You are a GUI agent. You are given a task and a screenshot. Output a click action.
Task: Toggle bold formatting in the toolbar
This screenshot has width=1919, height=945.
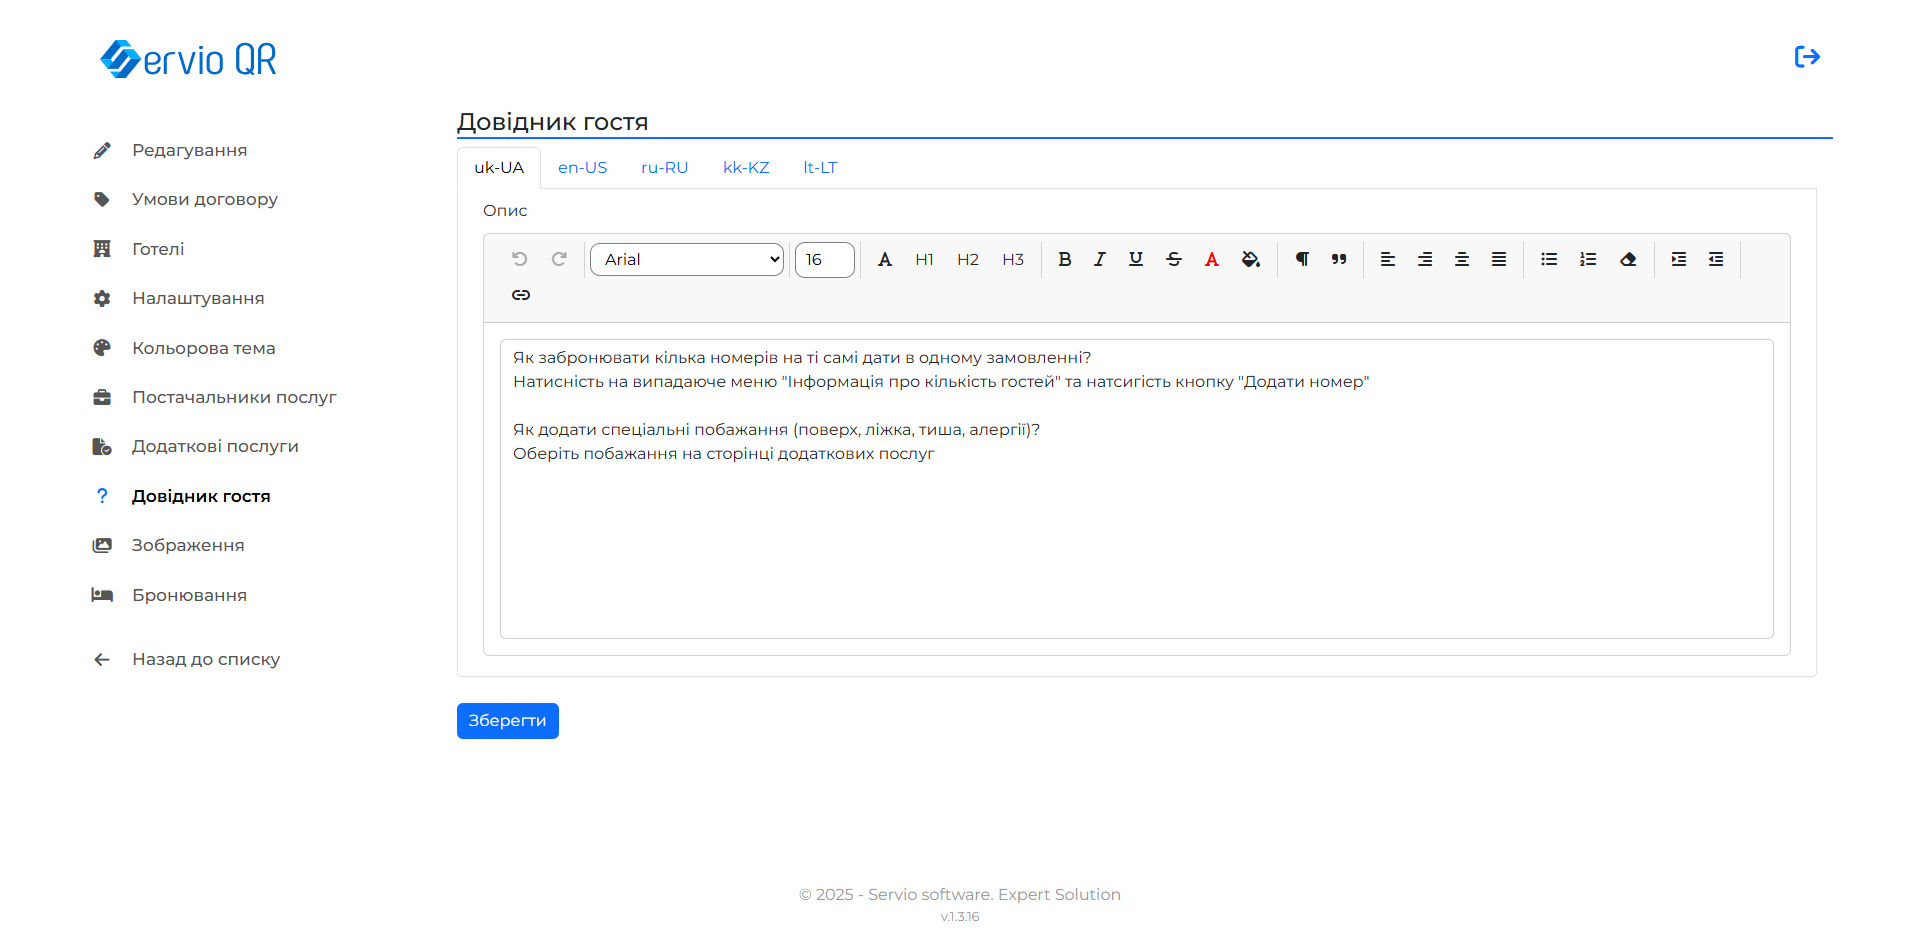click(x=1064, y=259)
